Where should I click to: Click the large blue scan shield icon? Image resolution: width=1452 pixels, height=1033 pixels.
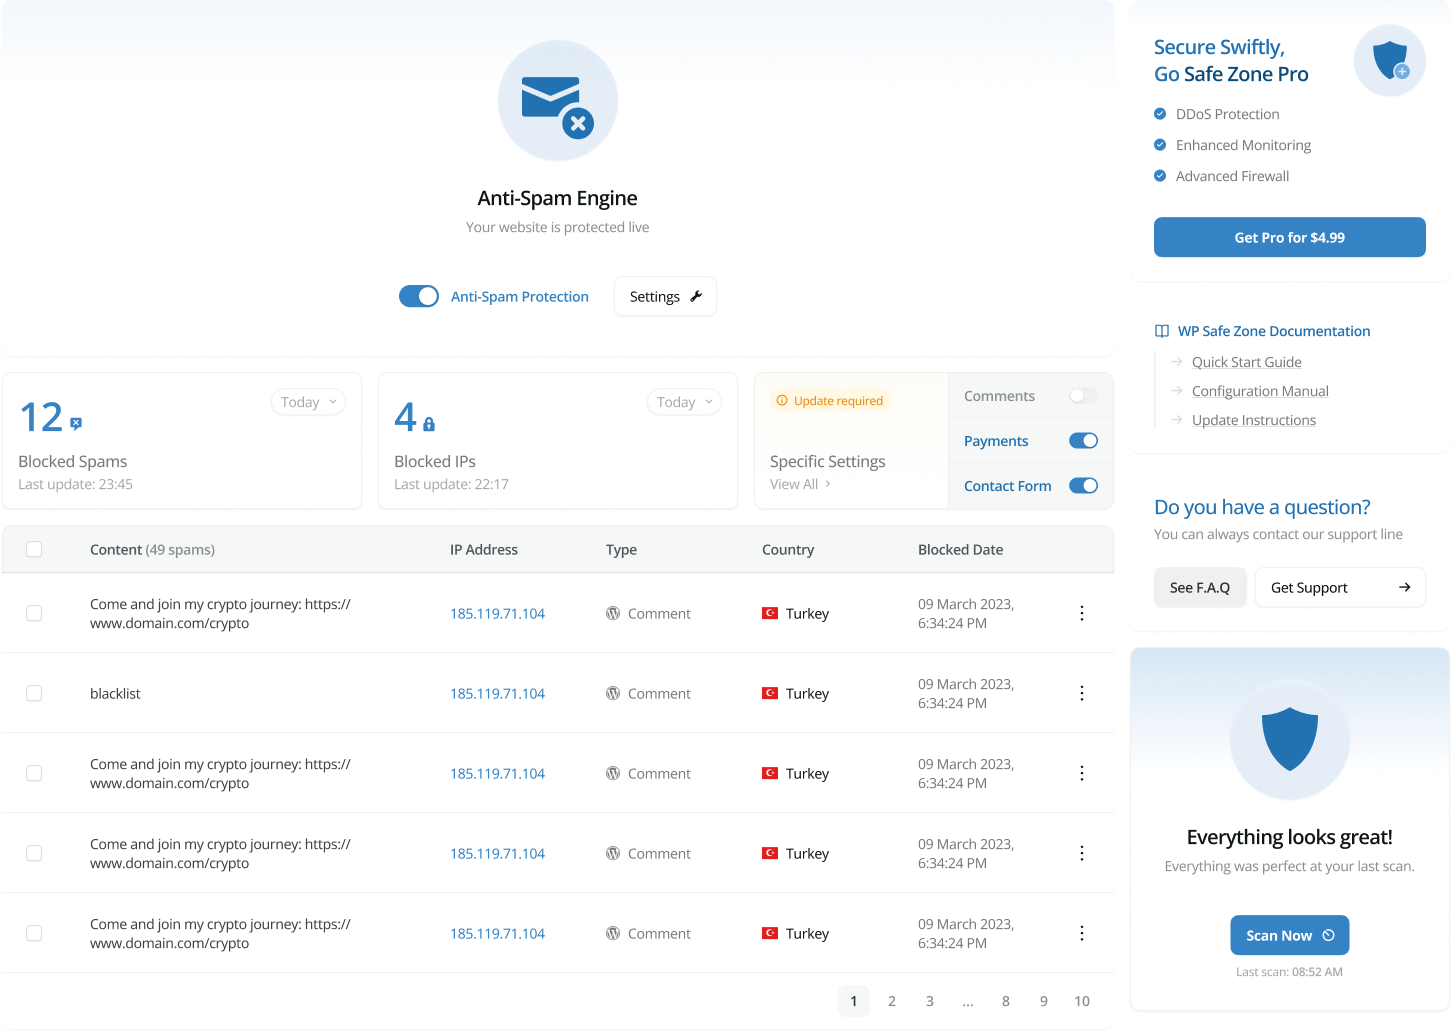point(1290,740)
